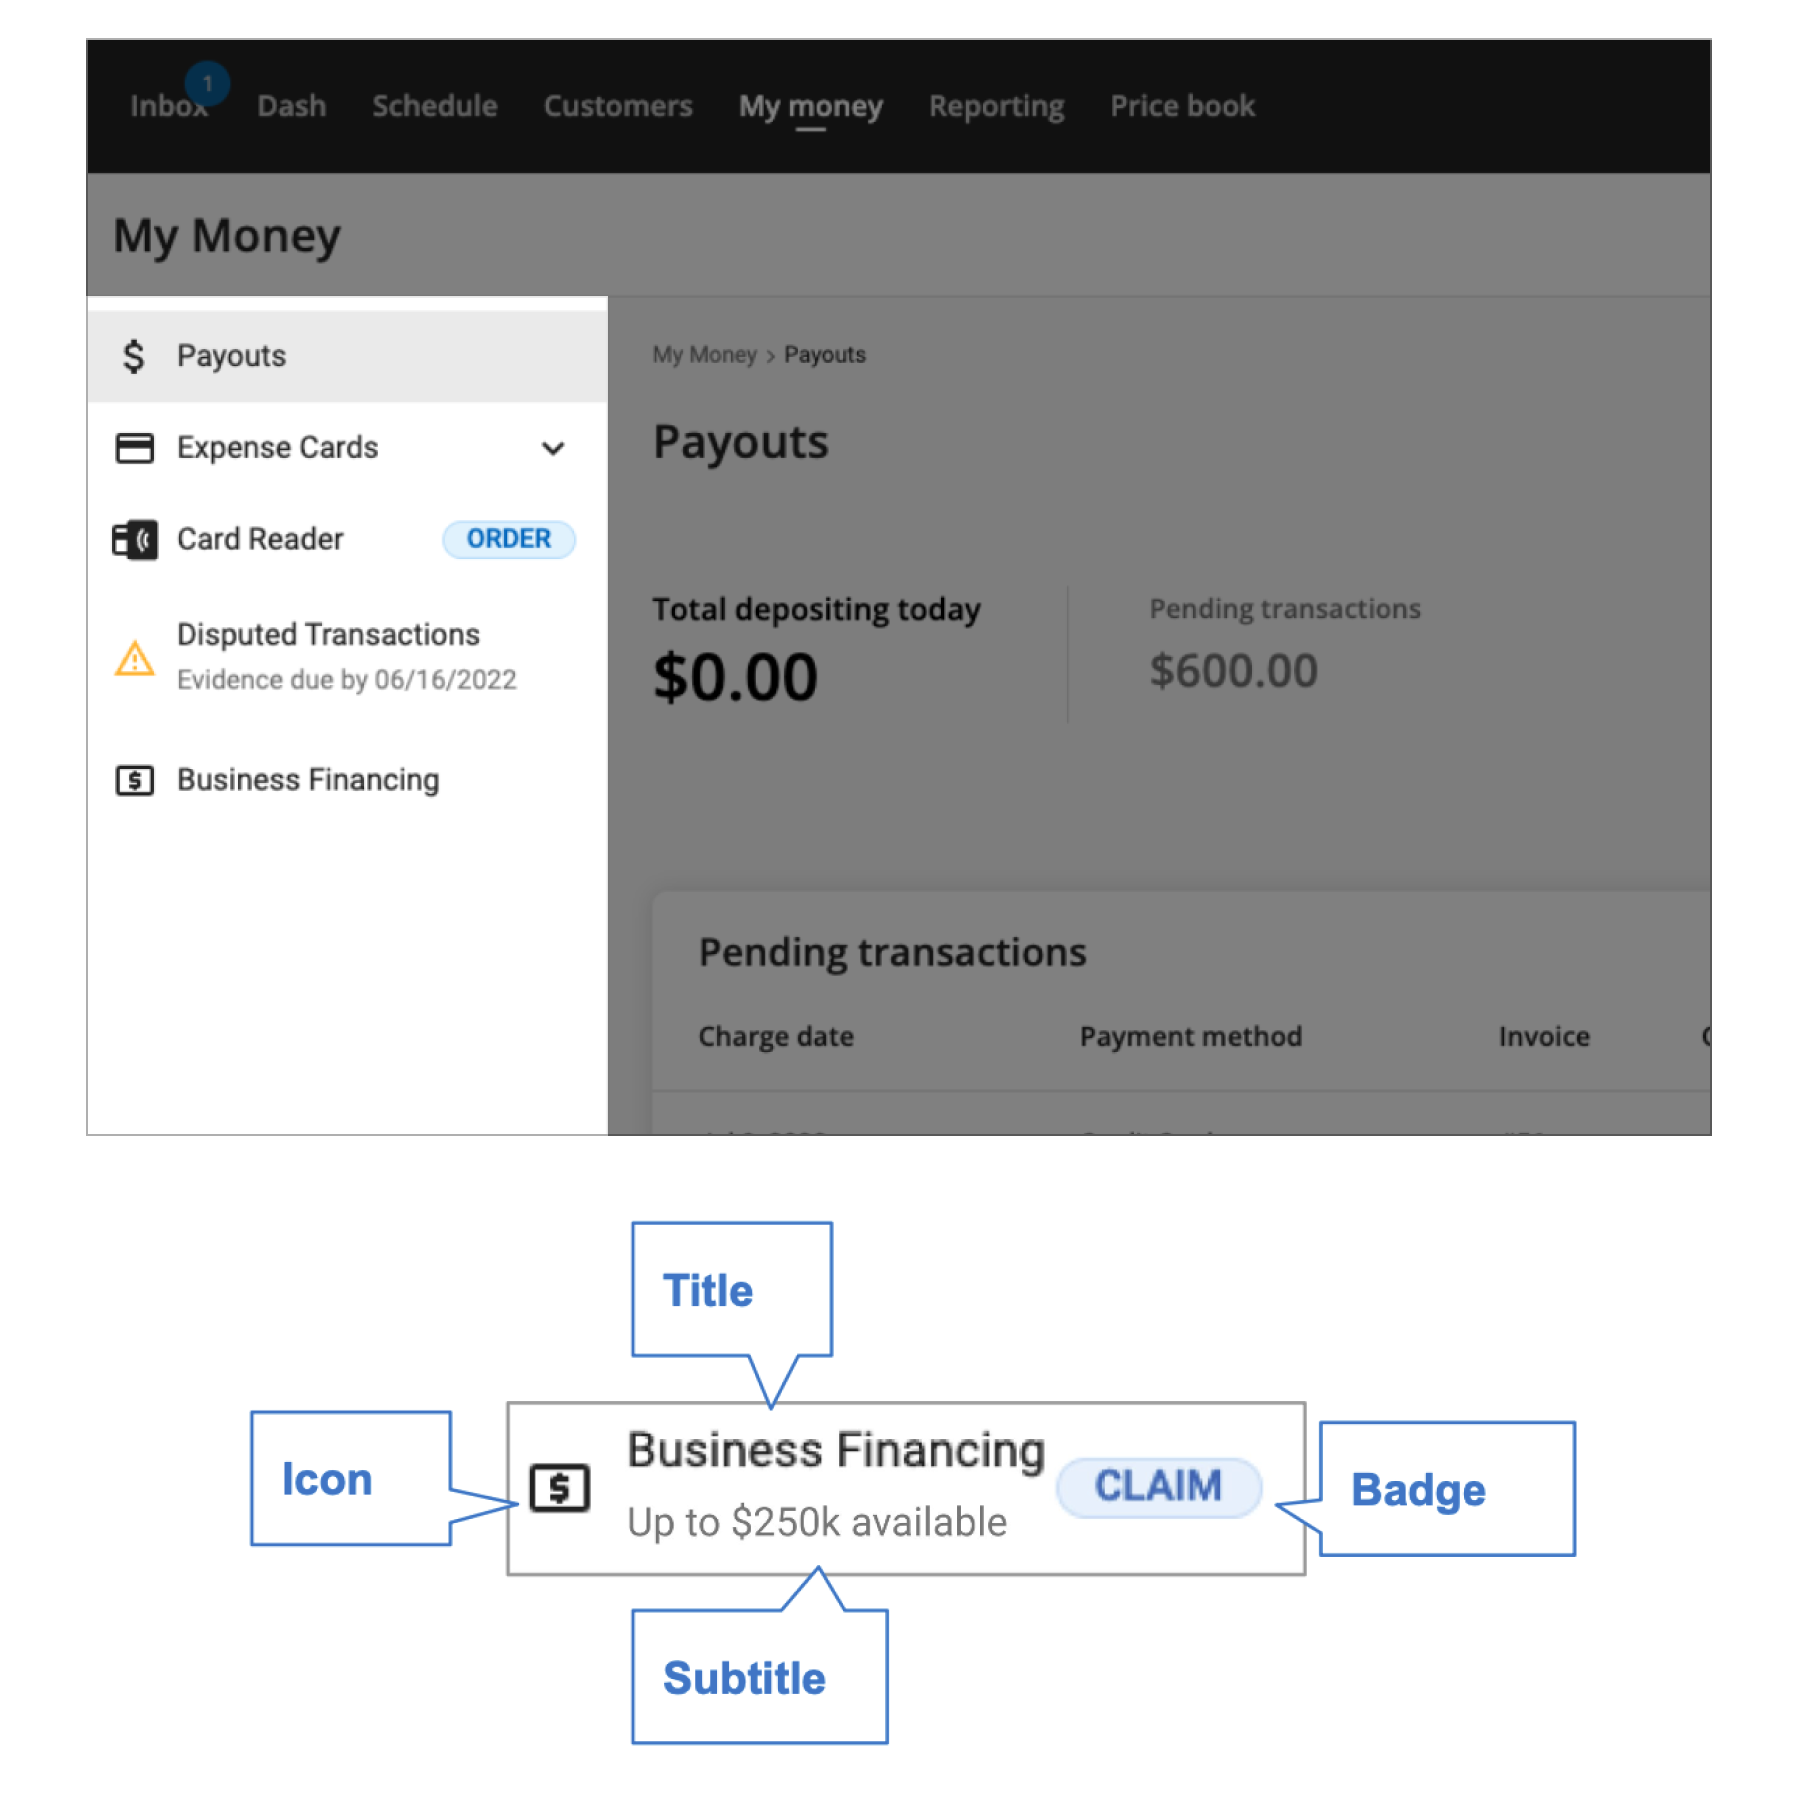Click the Business Financing sidebar money icon

coord(134,780)
